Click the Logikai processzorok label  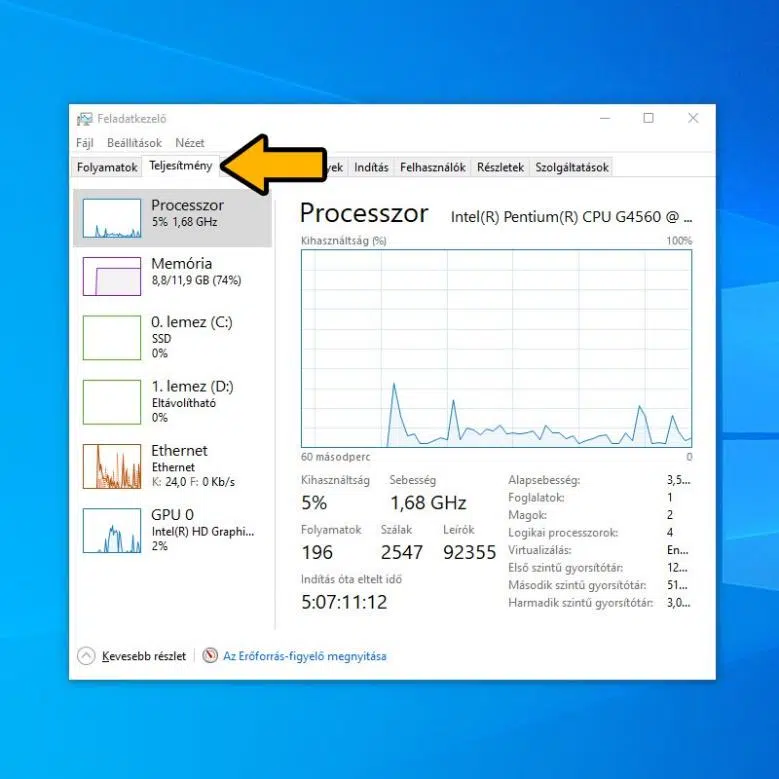[563, 533]
